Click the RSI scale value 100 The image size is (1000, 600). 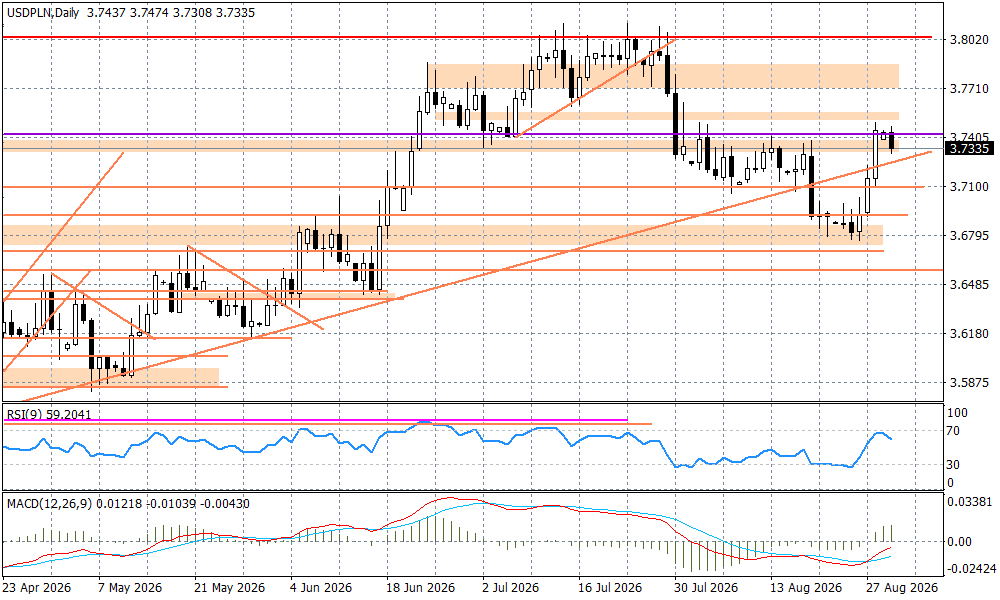pos(957,413)
